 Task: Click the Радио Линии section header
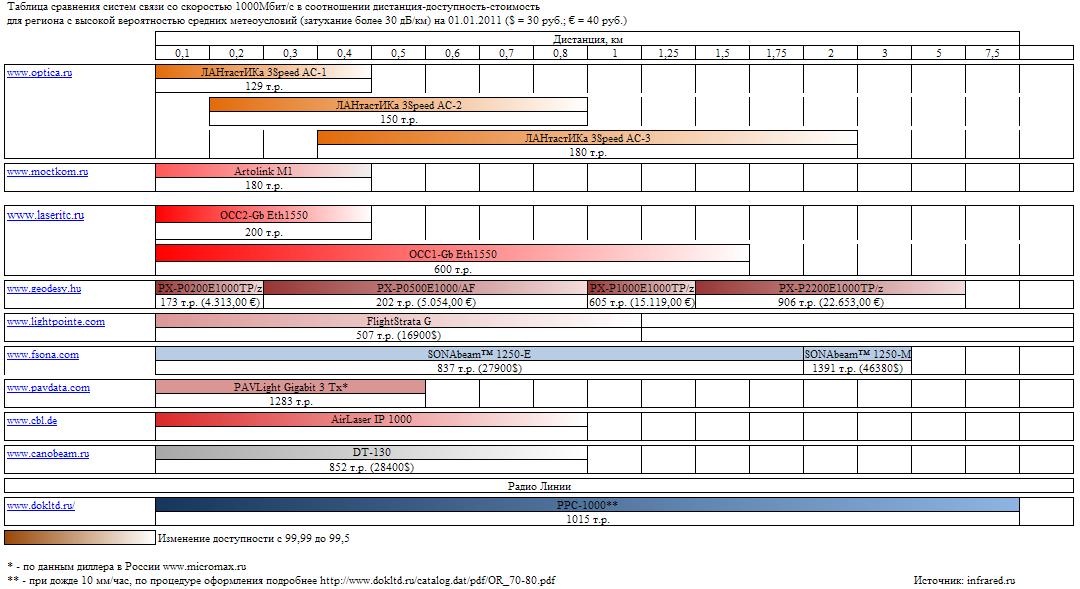pos(539,486)
